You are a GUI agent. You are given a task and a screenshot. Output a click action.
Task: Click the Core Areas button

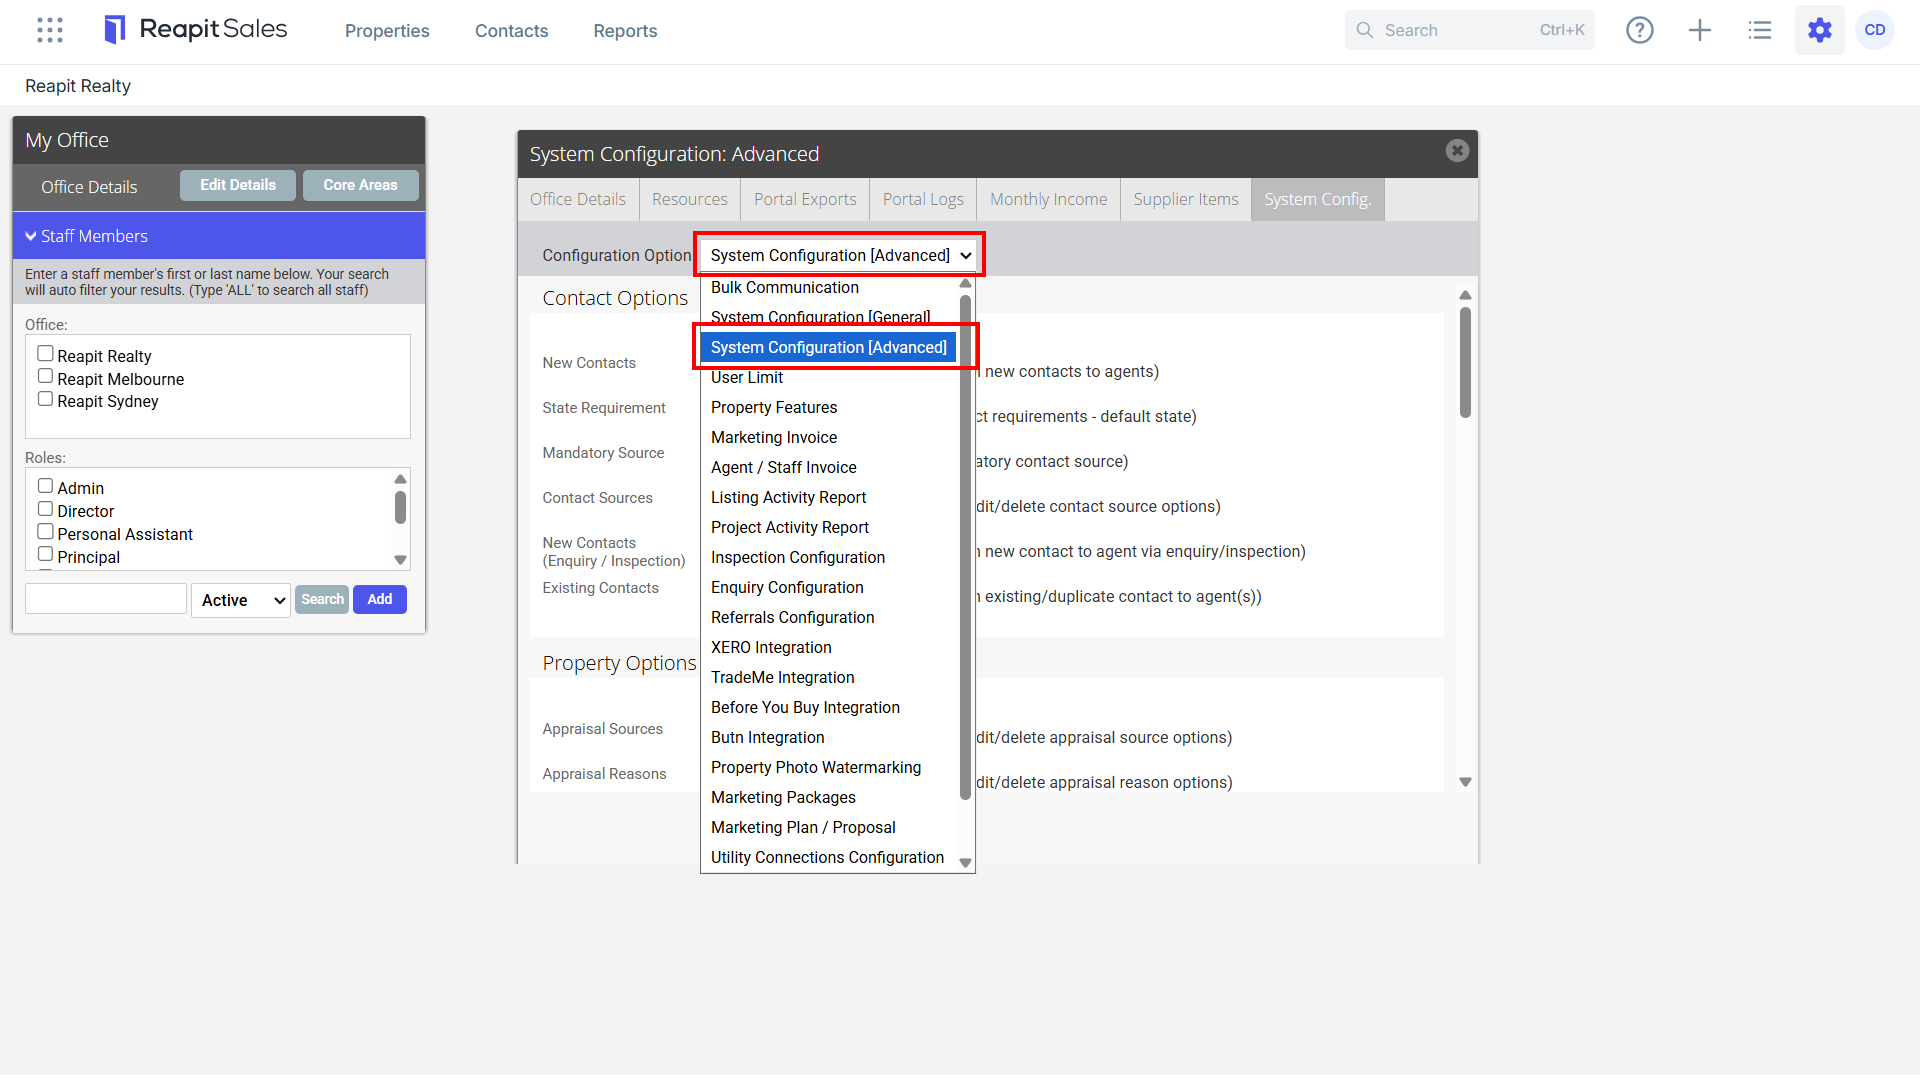(360, 185)
